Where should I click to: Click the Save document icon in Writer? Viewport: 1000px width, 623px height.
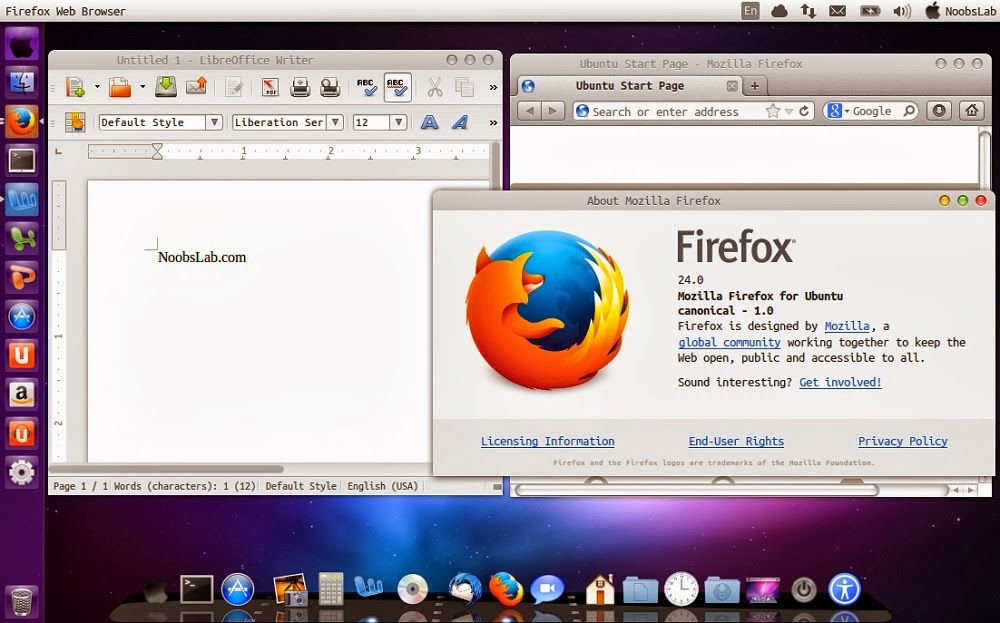[166, 87]
